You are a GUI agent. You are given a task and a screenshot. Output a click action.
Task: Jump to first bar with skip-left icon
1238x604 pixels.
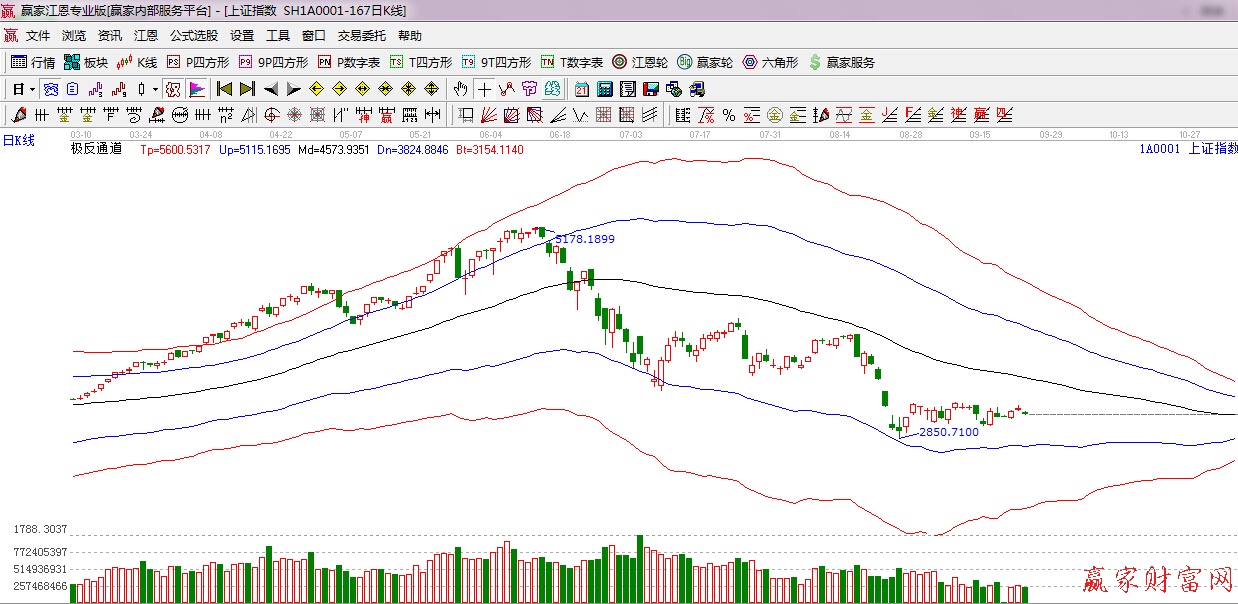click(x=224, y=89)
